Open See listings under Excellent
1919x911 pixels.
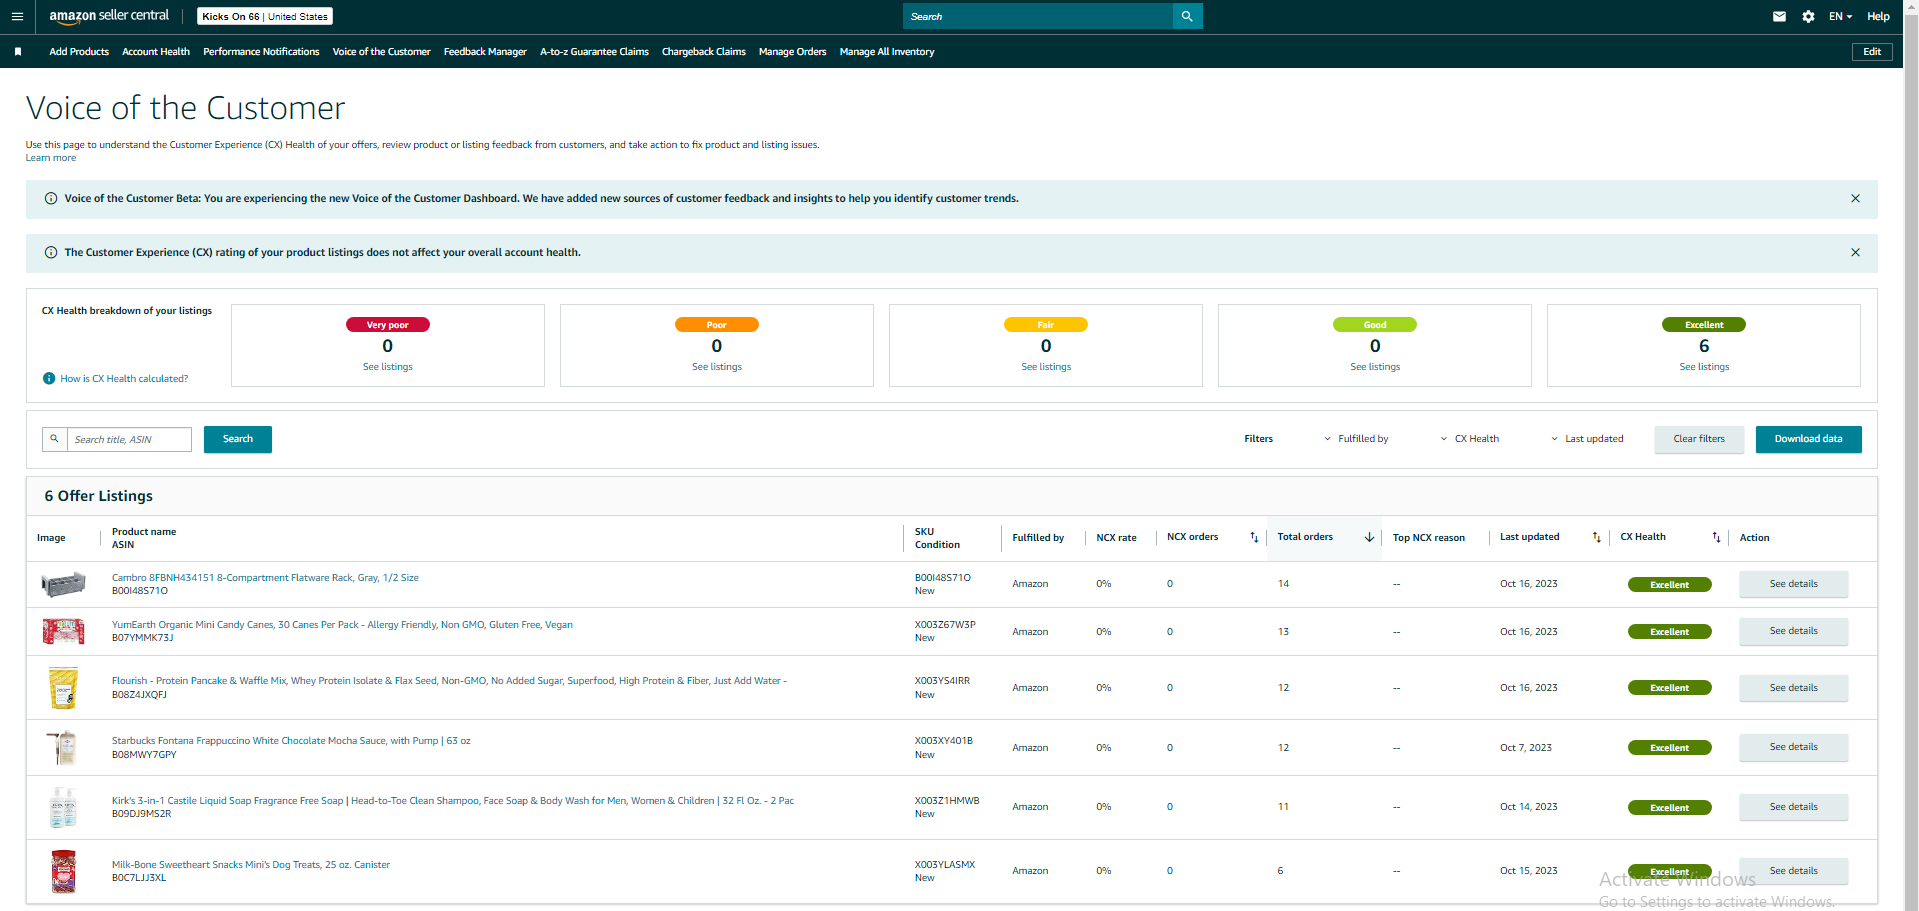pos(1704,367)
